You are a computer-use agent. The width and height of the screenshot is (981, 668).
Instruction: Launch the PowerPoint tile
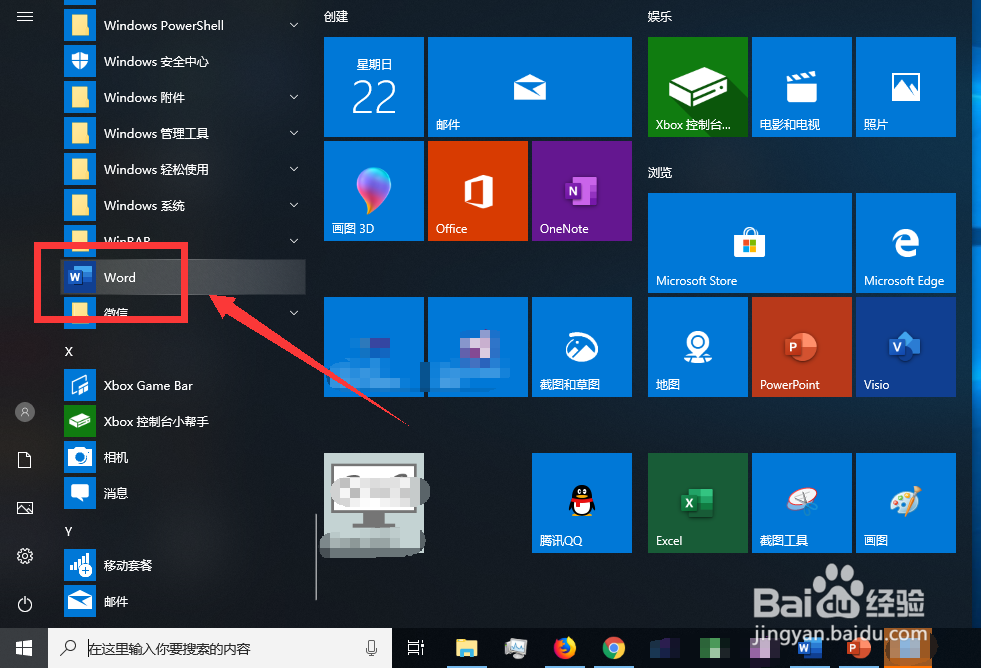point(801,347)
